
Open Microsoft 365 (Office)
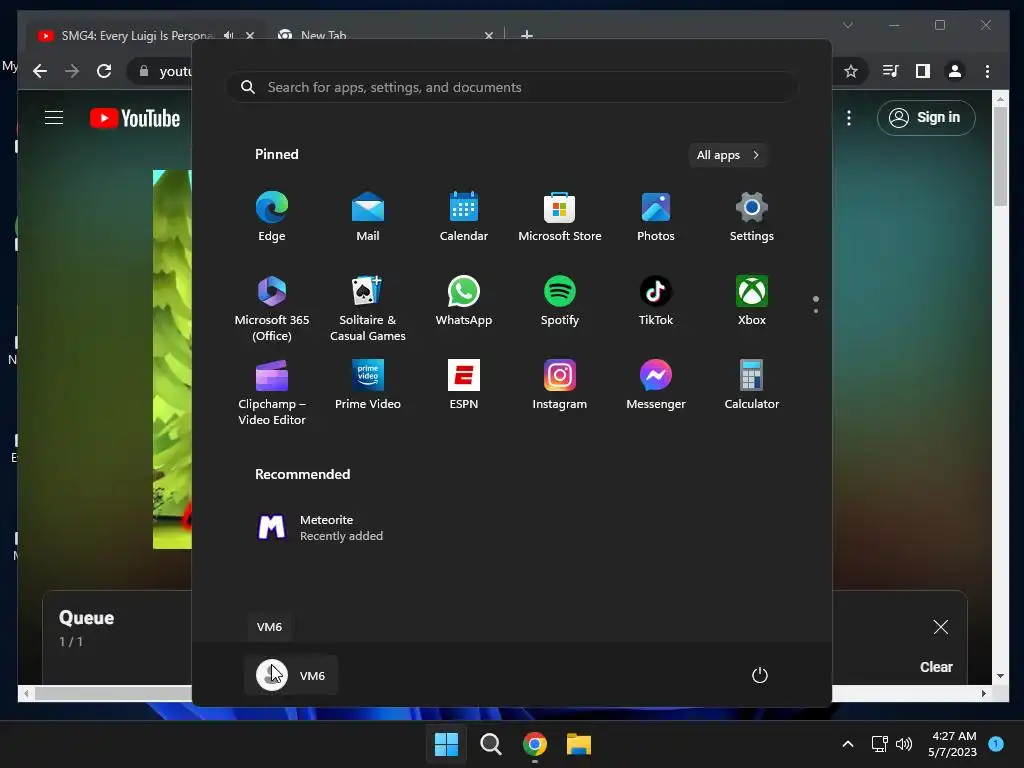[272, 309]
